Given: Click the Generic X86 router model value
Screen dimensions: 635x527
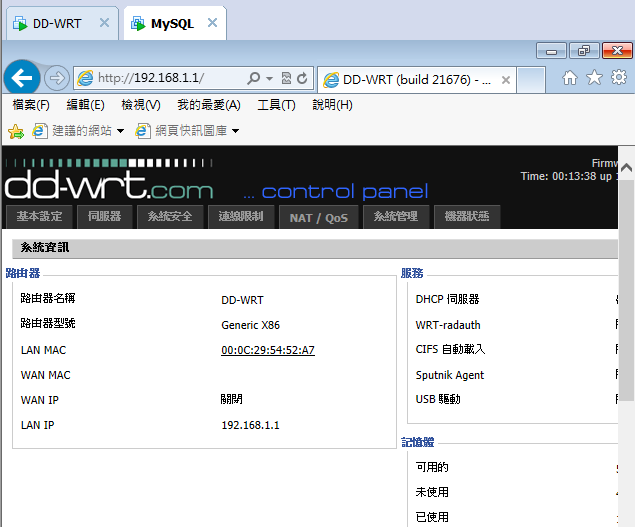Looking at the screenshot, I should 250,325.
